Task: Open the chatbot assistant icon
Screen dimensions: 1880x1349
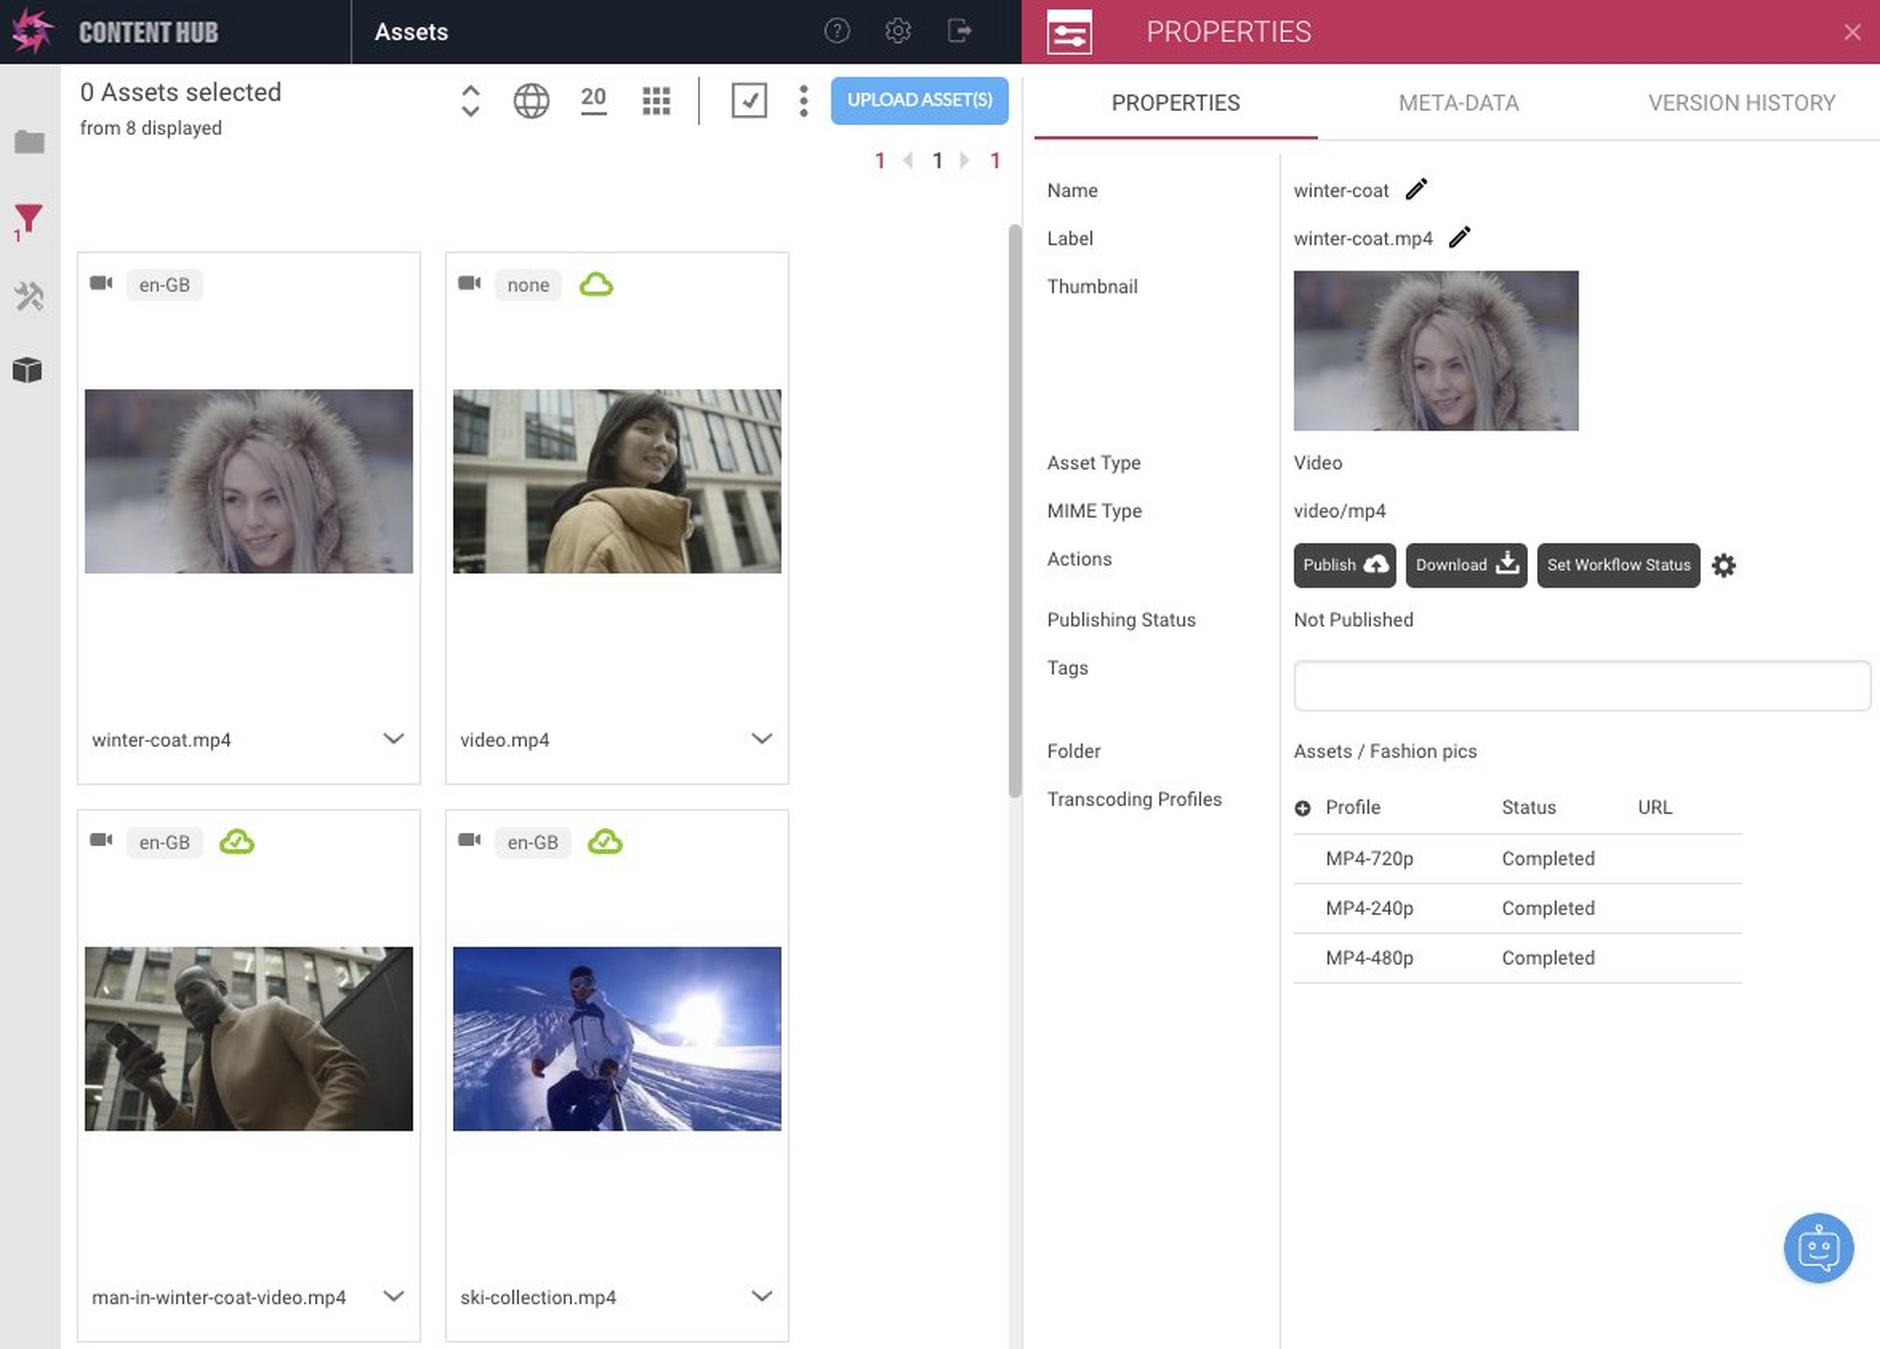Action: 1818,1248
